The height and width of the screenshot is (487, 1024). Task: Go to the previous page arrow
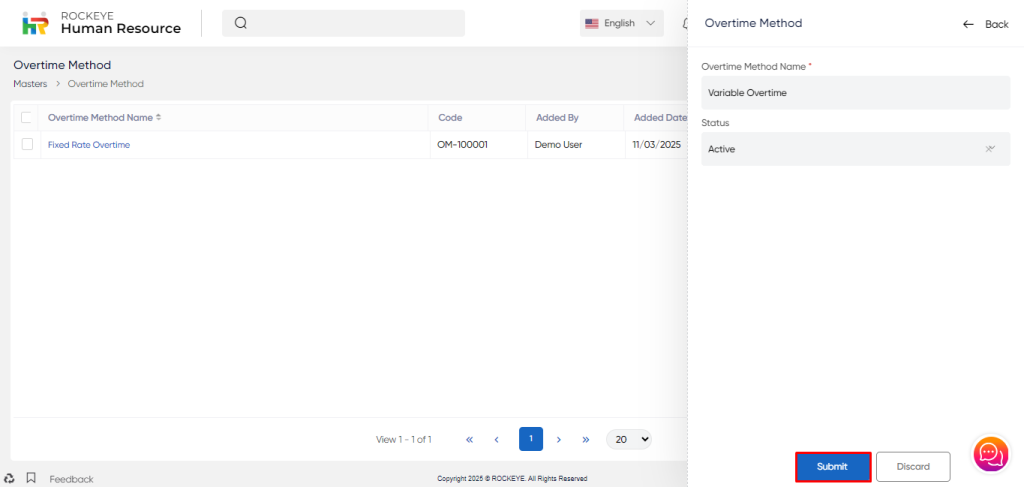tap(497, 439)
